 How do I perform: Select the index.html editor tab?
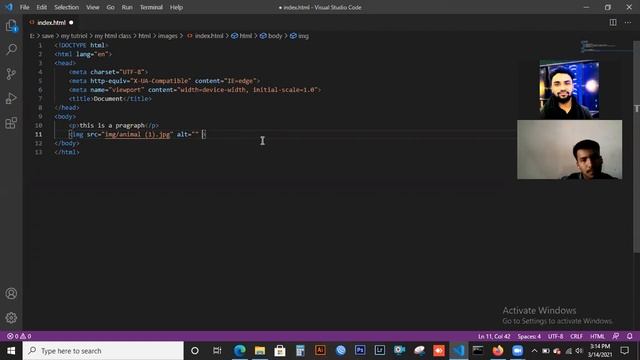[x=51, y=22]
